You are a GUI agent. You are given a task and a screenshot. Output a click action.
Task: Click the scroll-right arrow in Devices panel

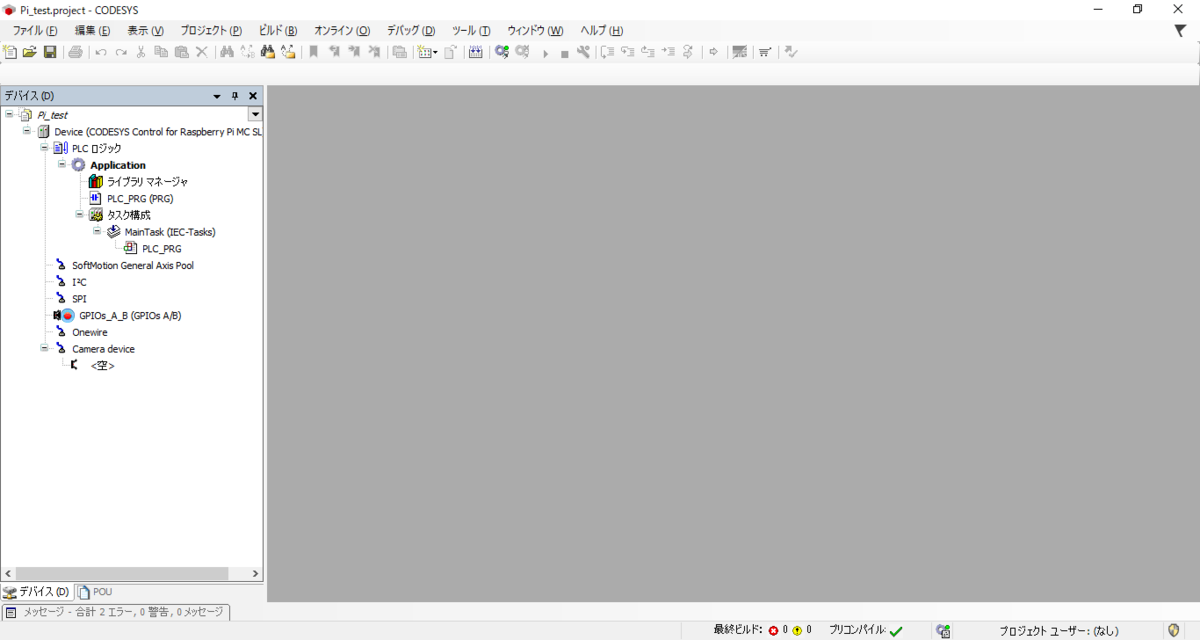coord(255,574)
